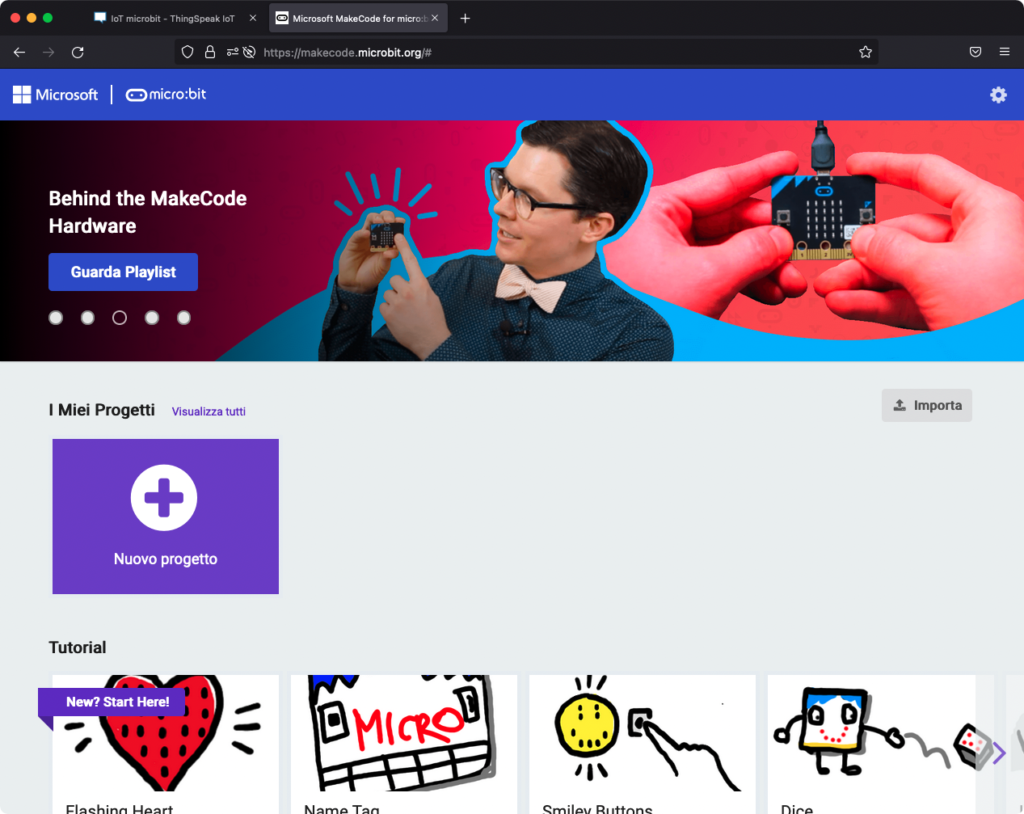Select the last carousel dot
Image resolution: width=1024 pixels, height=814 pixels.
point(184,318)
